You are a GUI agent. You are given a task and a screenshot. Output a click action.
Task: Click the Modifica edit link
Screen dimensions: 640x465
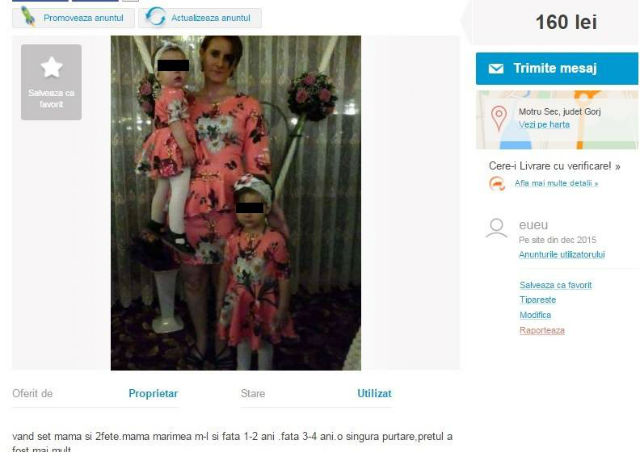point(535,315)
